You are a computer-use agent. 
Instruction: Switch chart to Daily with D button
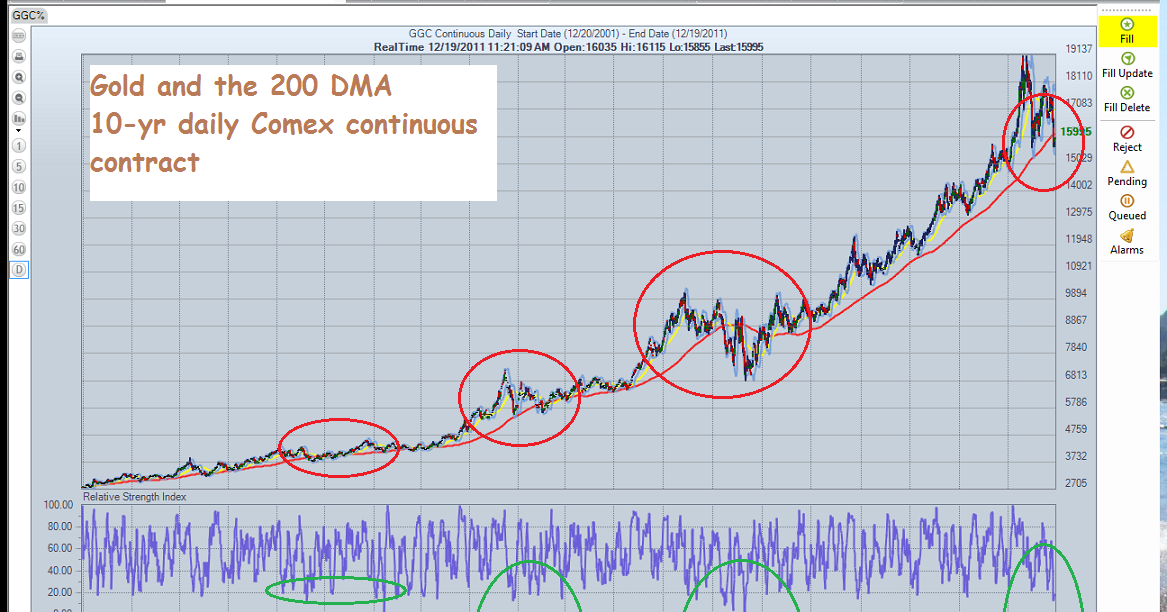17,267
